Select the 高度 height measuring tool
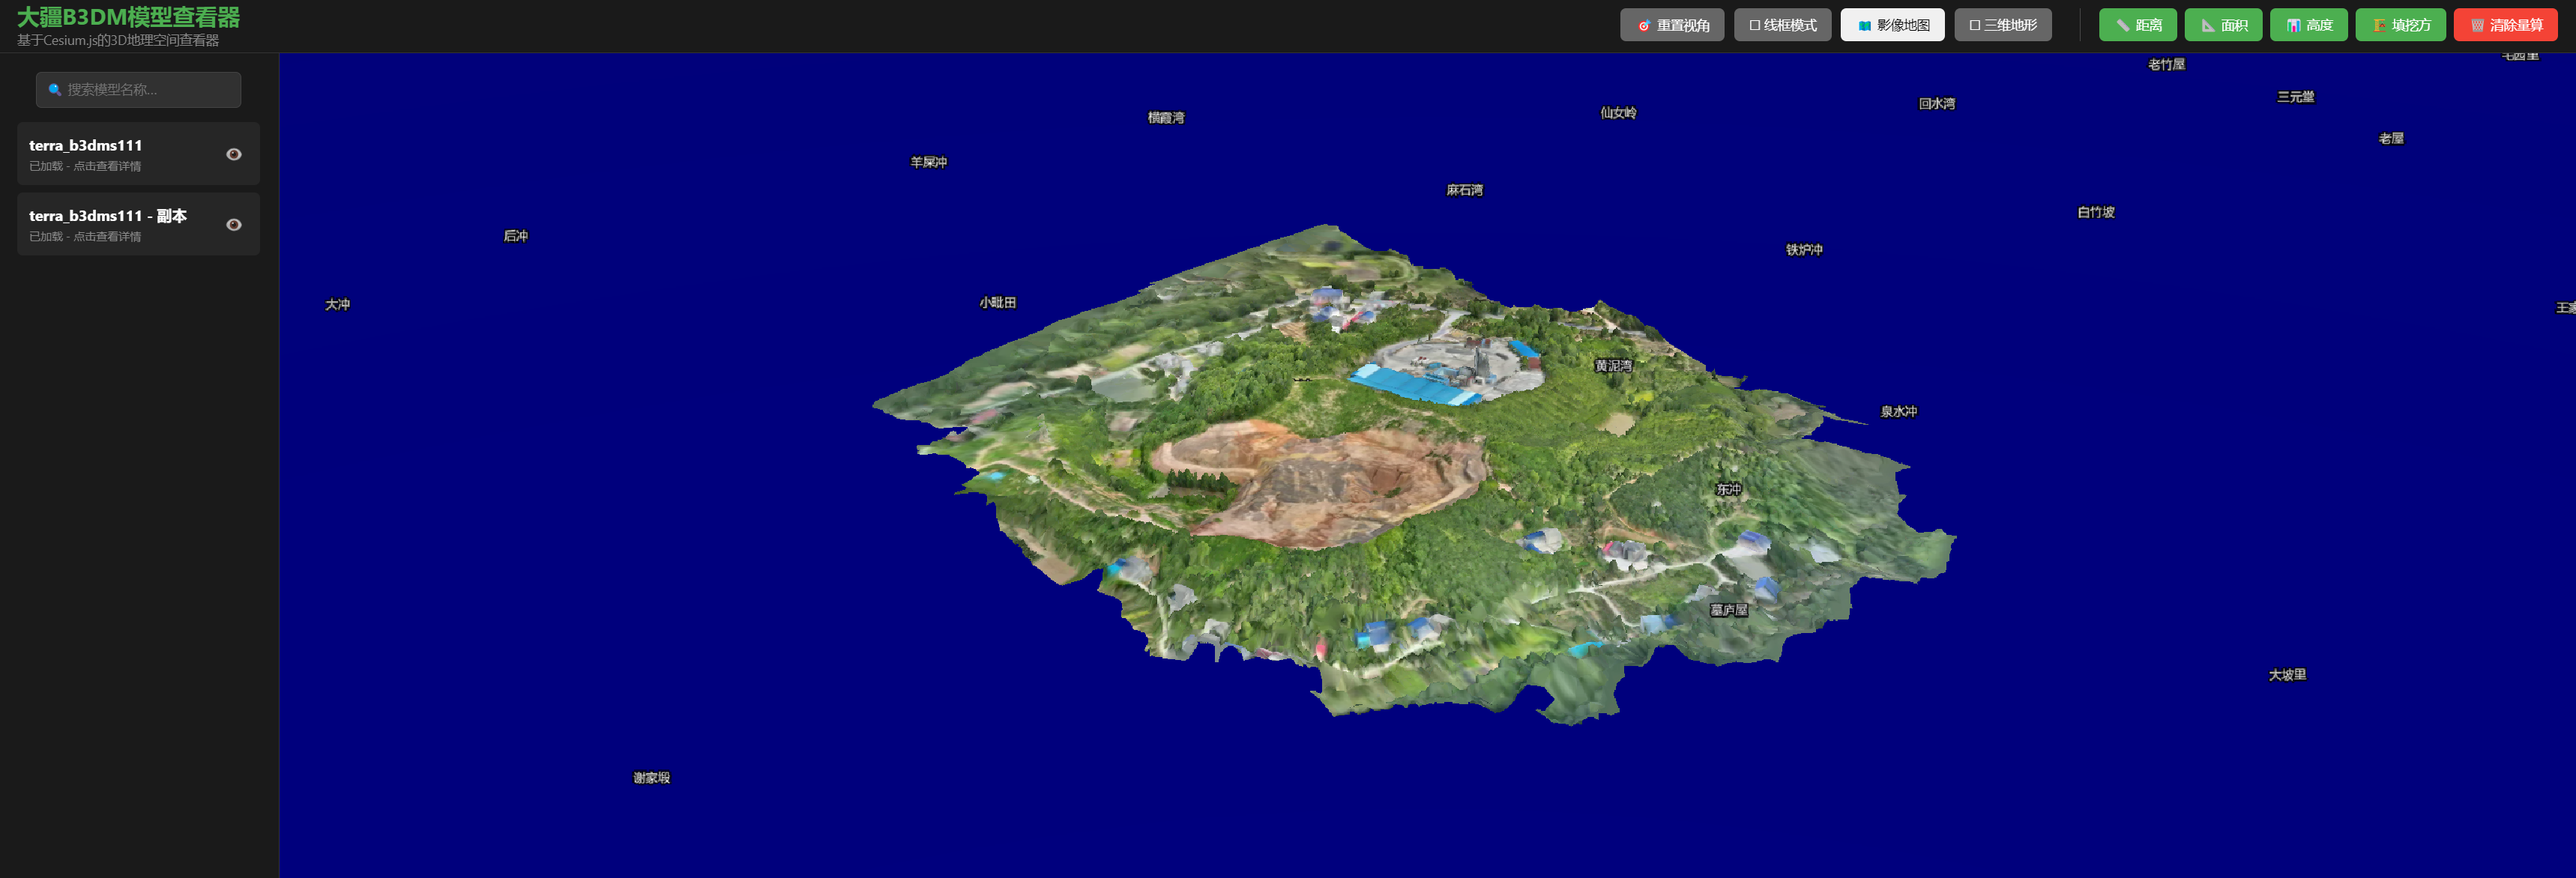Image resolution: width=2576 pixels, height=878 pixels. click(x=2308, y=25)
